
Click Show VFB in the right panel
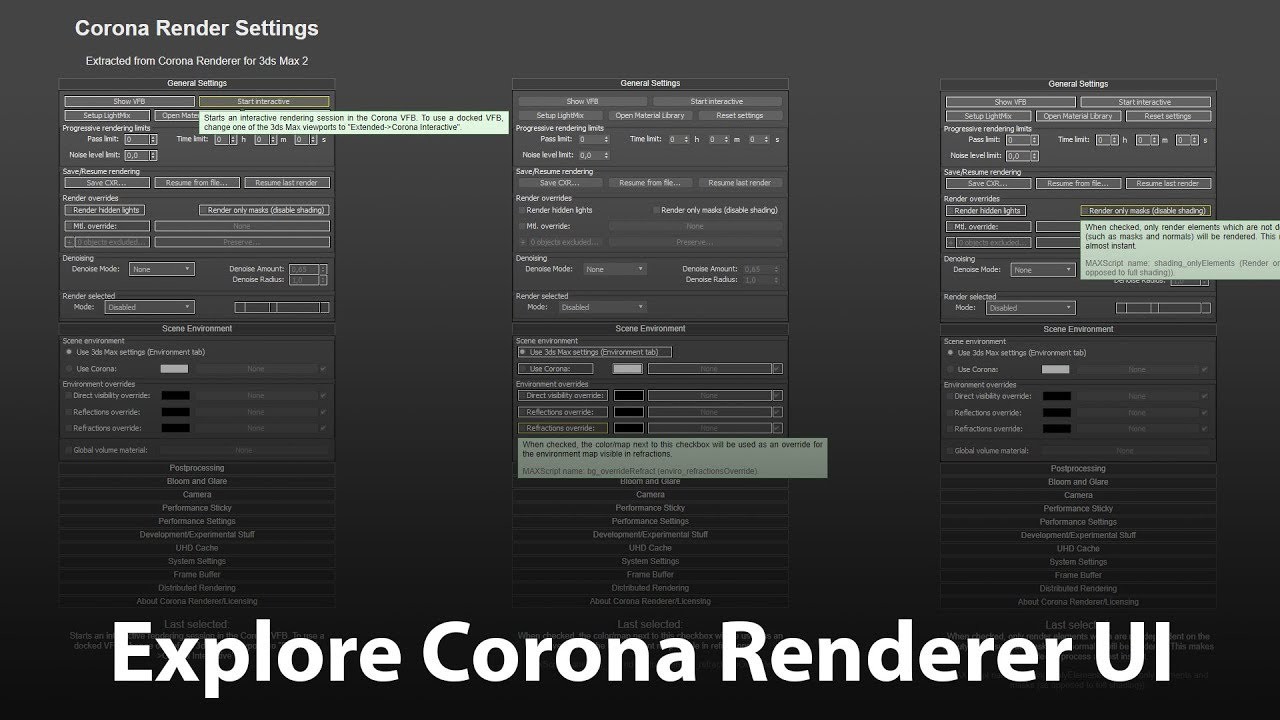1011,102
